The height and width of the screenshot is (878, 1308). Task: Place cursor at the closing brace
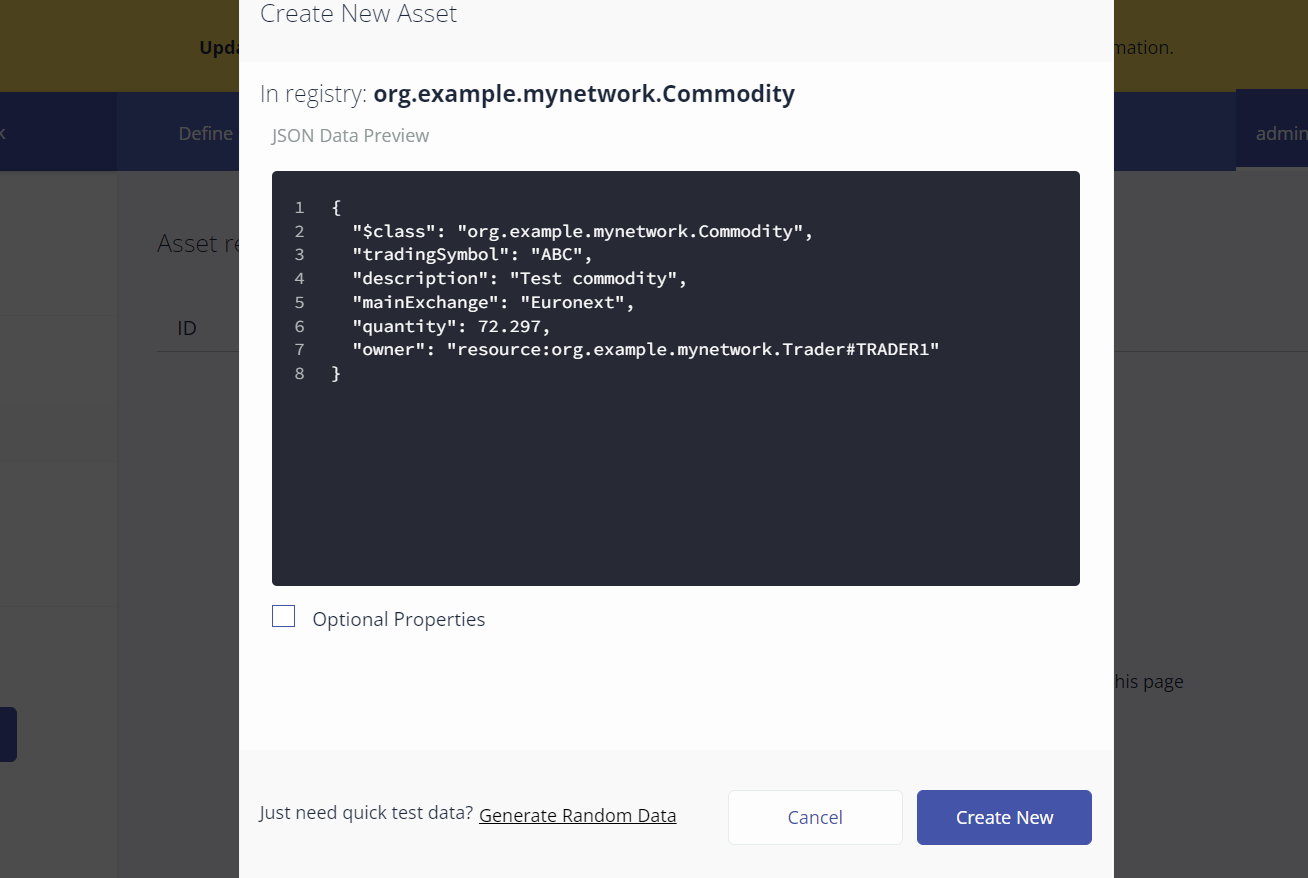[336, 373]
